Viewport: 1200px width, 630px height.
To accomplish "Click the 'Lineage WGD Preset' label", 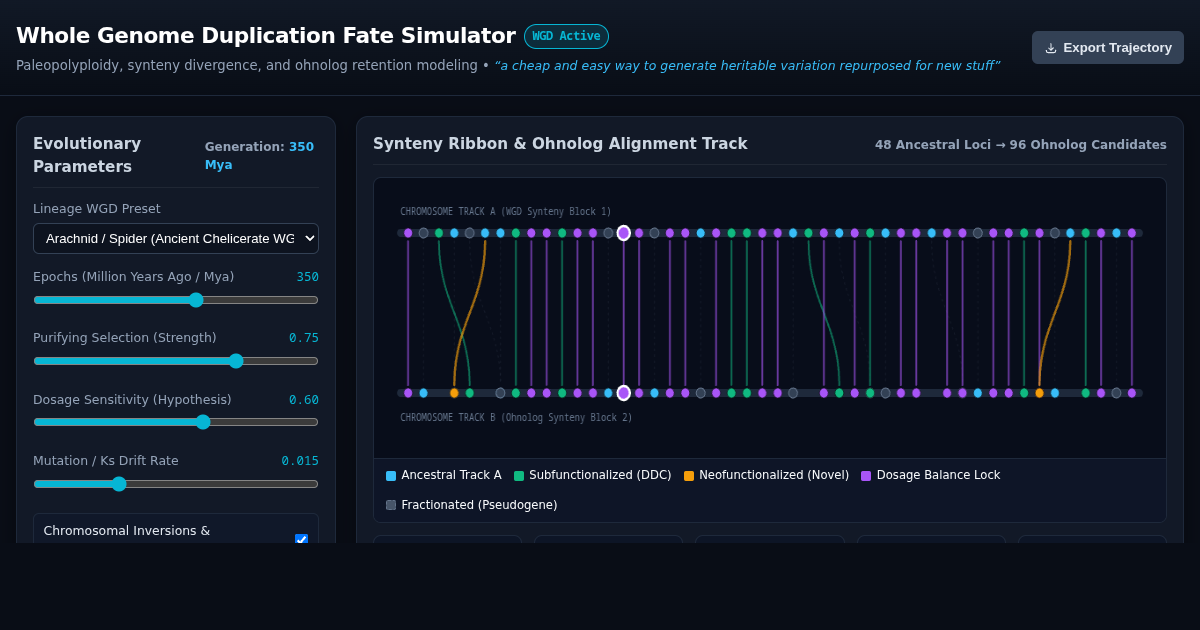I will point(97,209).
